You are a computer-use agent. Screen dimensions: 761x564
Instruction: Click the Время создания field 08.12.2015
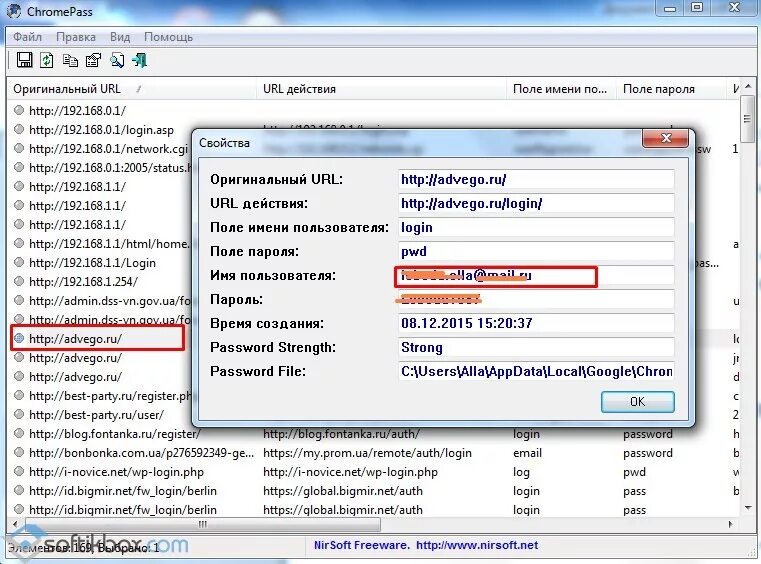(x=536, y=323)
